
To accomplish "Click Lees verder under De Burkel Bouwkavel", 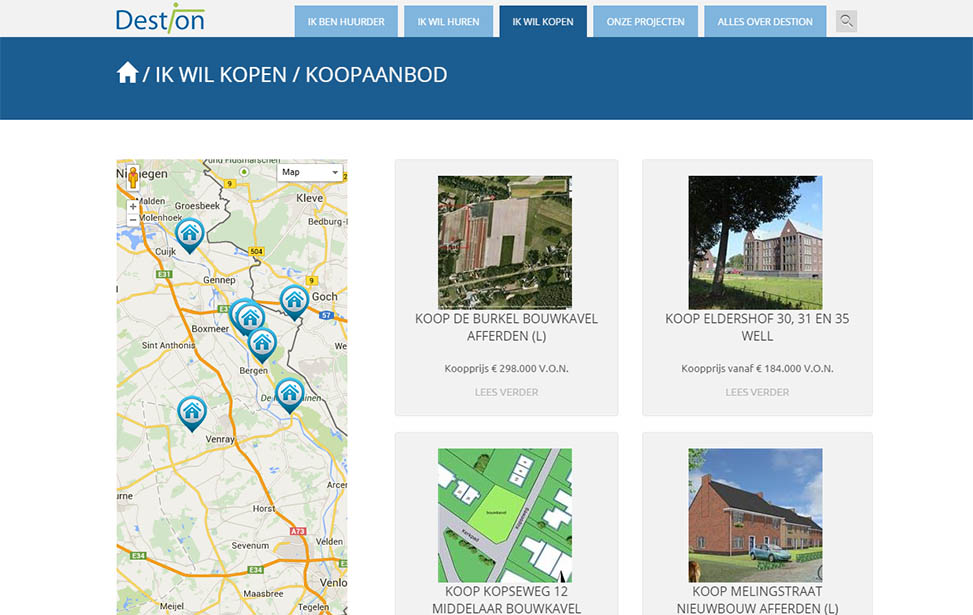I will point(506,392).
